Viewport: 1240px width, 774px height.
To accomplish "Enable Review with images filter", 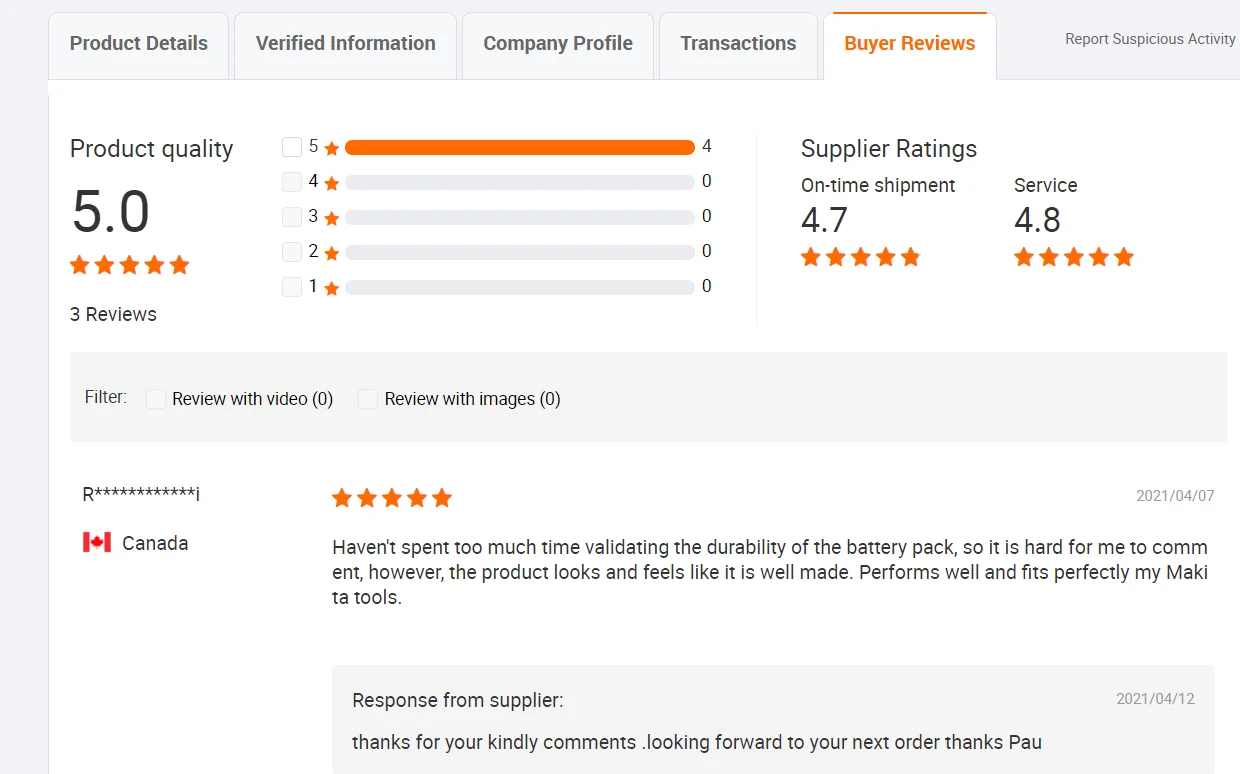I will (x=368, y=399).
